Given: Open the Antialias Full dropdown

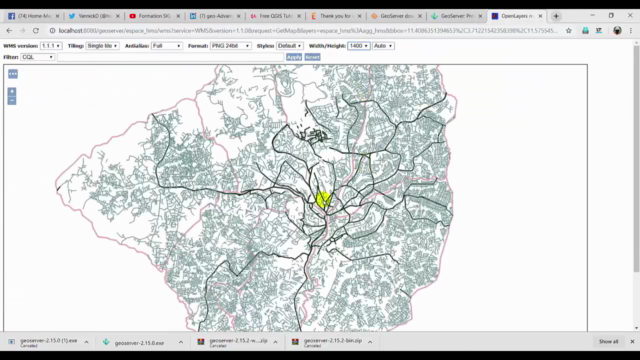Looking at the screenshot, I should pos(167,46).
